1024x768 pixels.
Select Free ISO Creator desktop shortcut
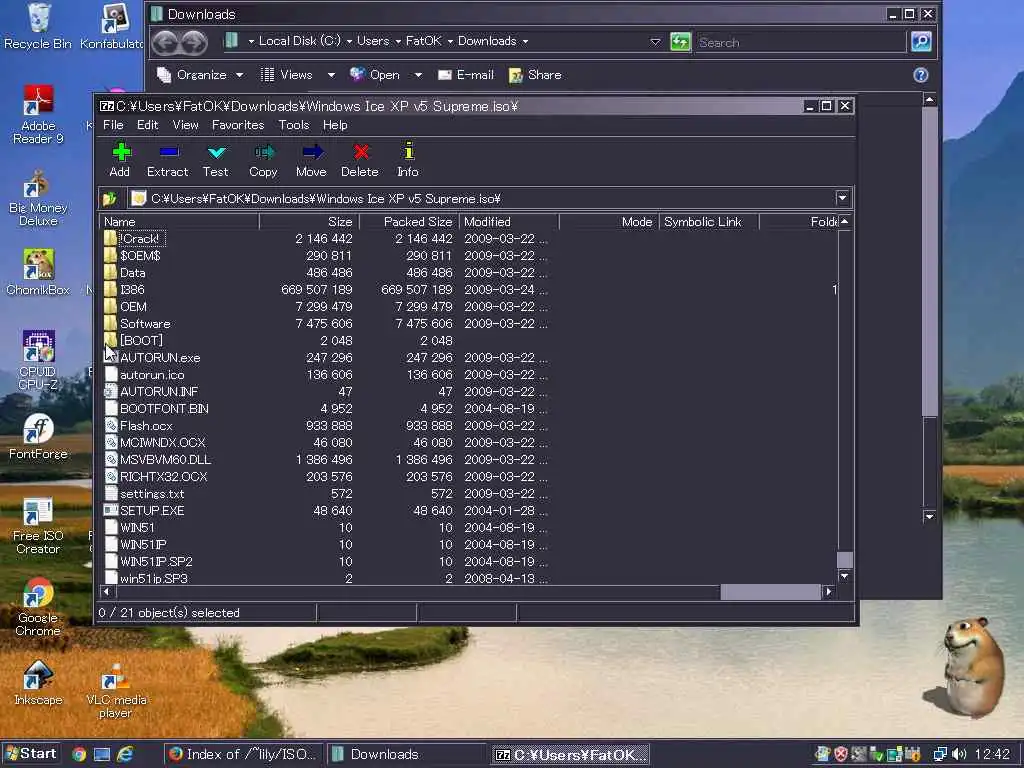[x=38, y=526]
